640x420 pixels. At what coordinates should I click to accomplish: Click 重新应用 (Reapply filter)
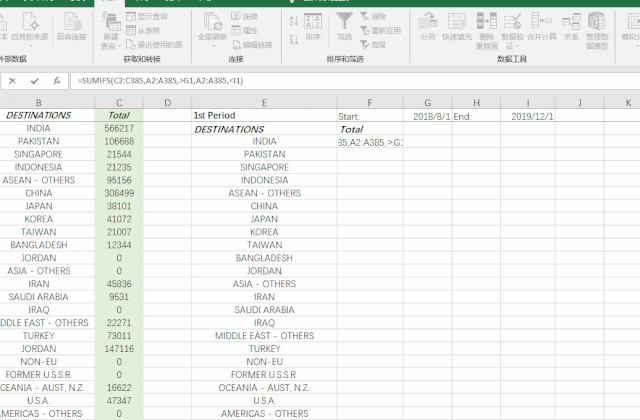[x=380, y=31]
